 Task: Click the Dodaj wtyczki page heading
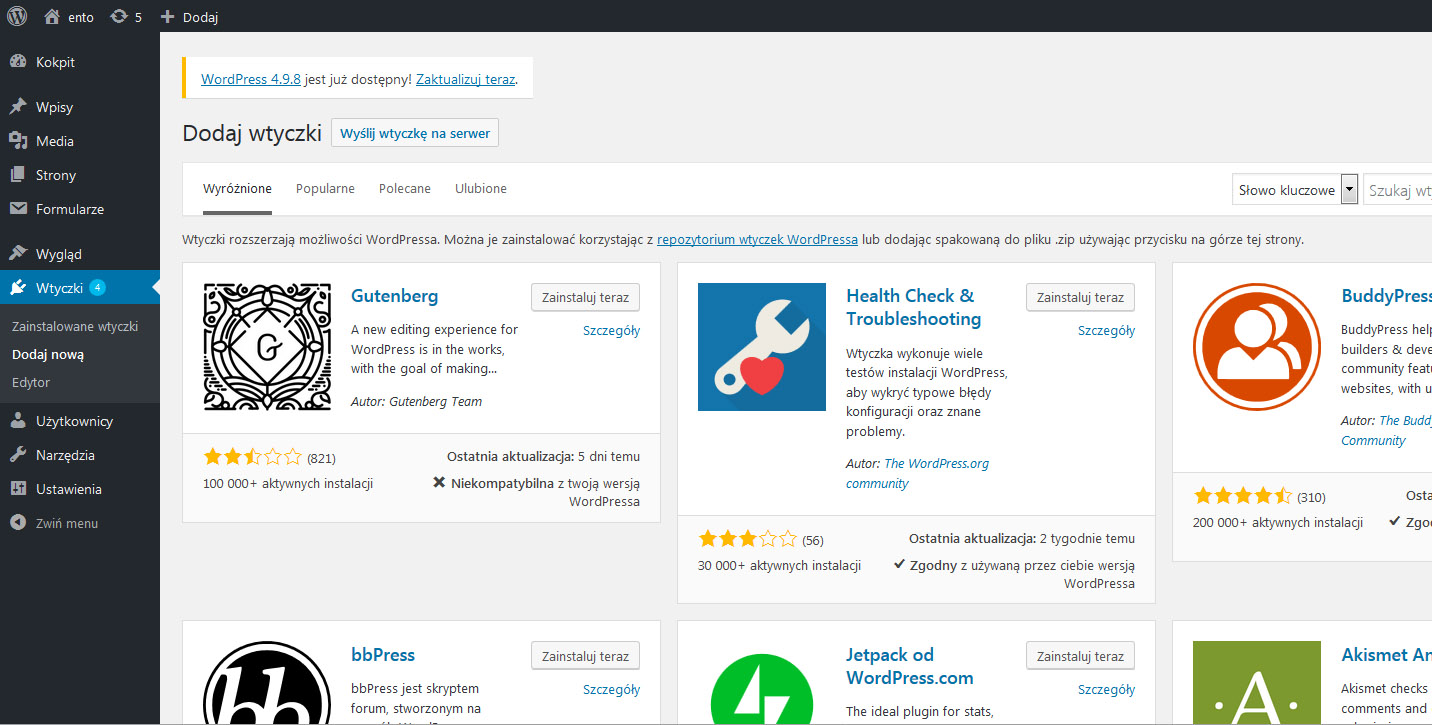(x=252, y=134)
